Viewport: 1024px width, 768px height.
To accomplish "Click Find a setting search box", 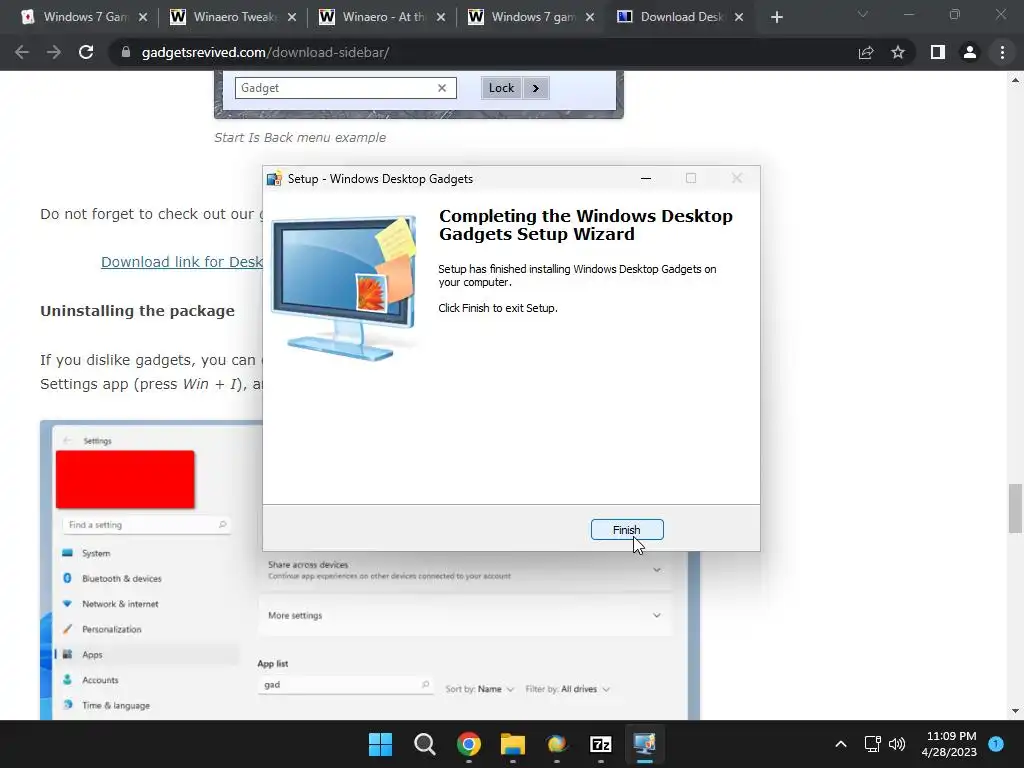I will pyautogui.click(x=147, y=524).
